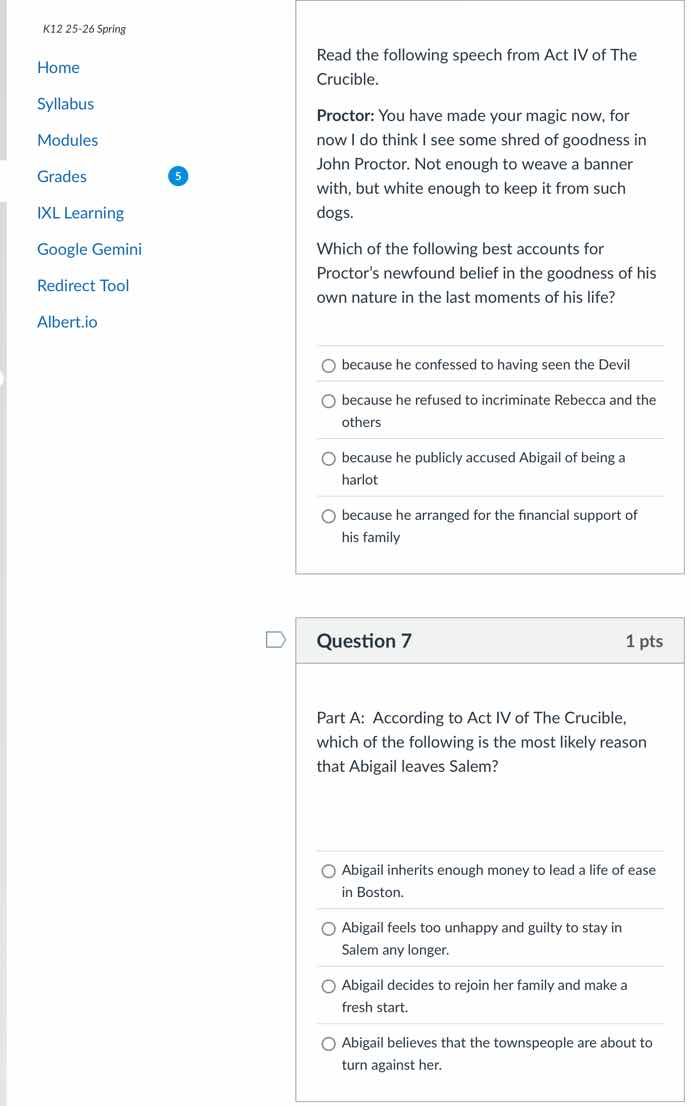Open the Modules section
The image size is (691, 1106).
coord(67,141)
